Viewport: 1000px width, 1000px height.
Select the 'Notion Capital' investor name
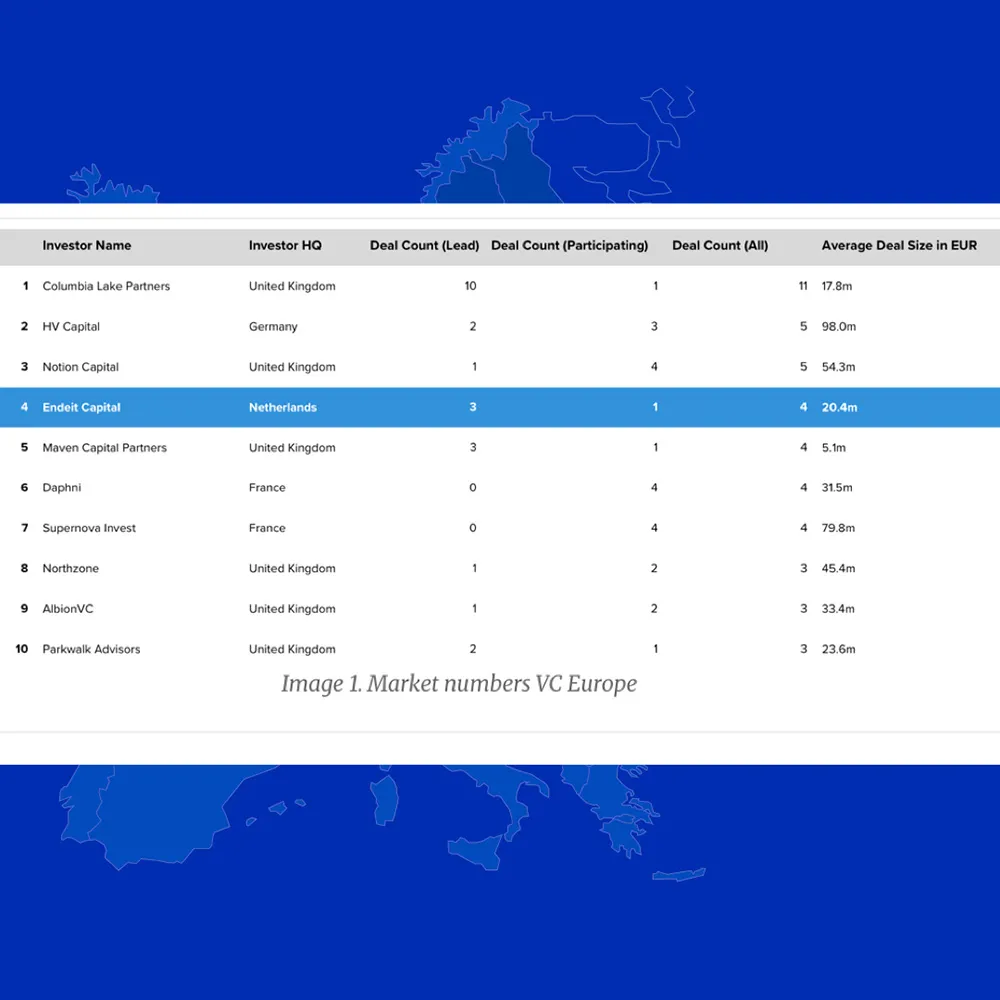[81, 367]
